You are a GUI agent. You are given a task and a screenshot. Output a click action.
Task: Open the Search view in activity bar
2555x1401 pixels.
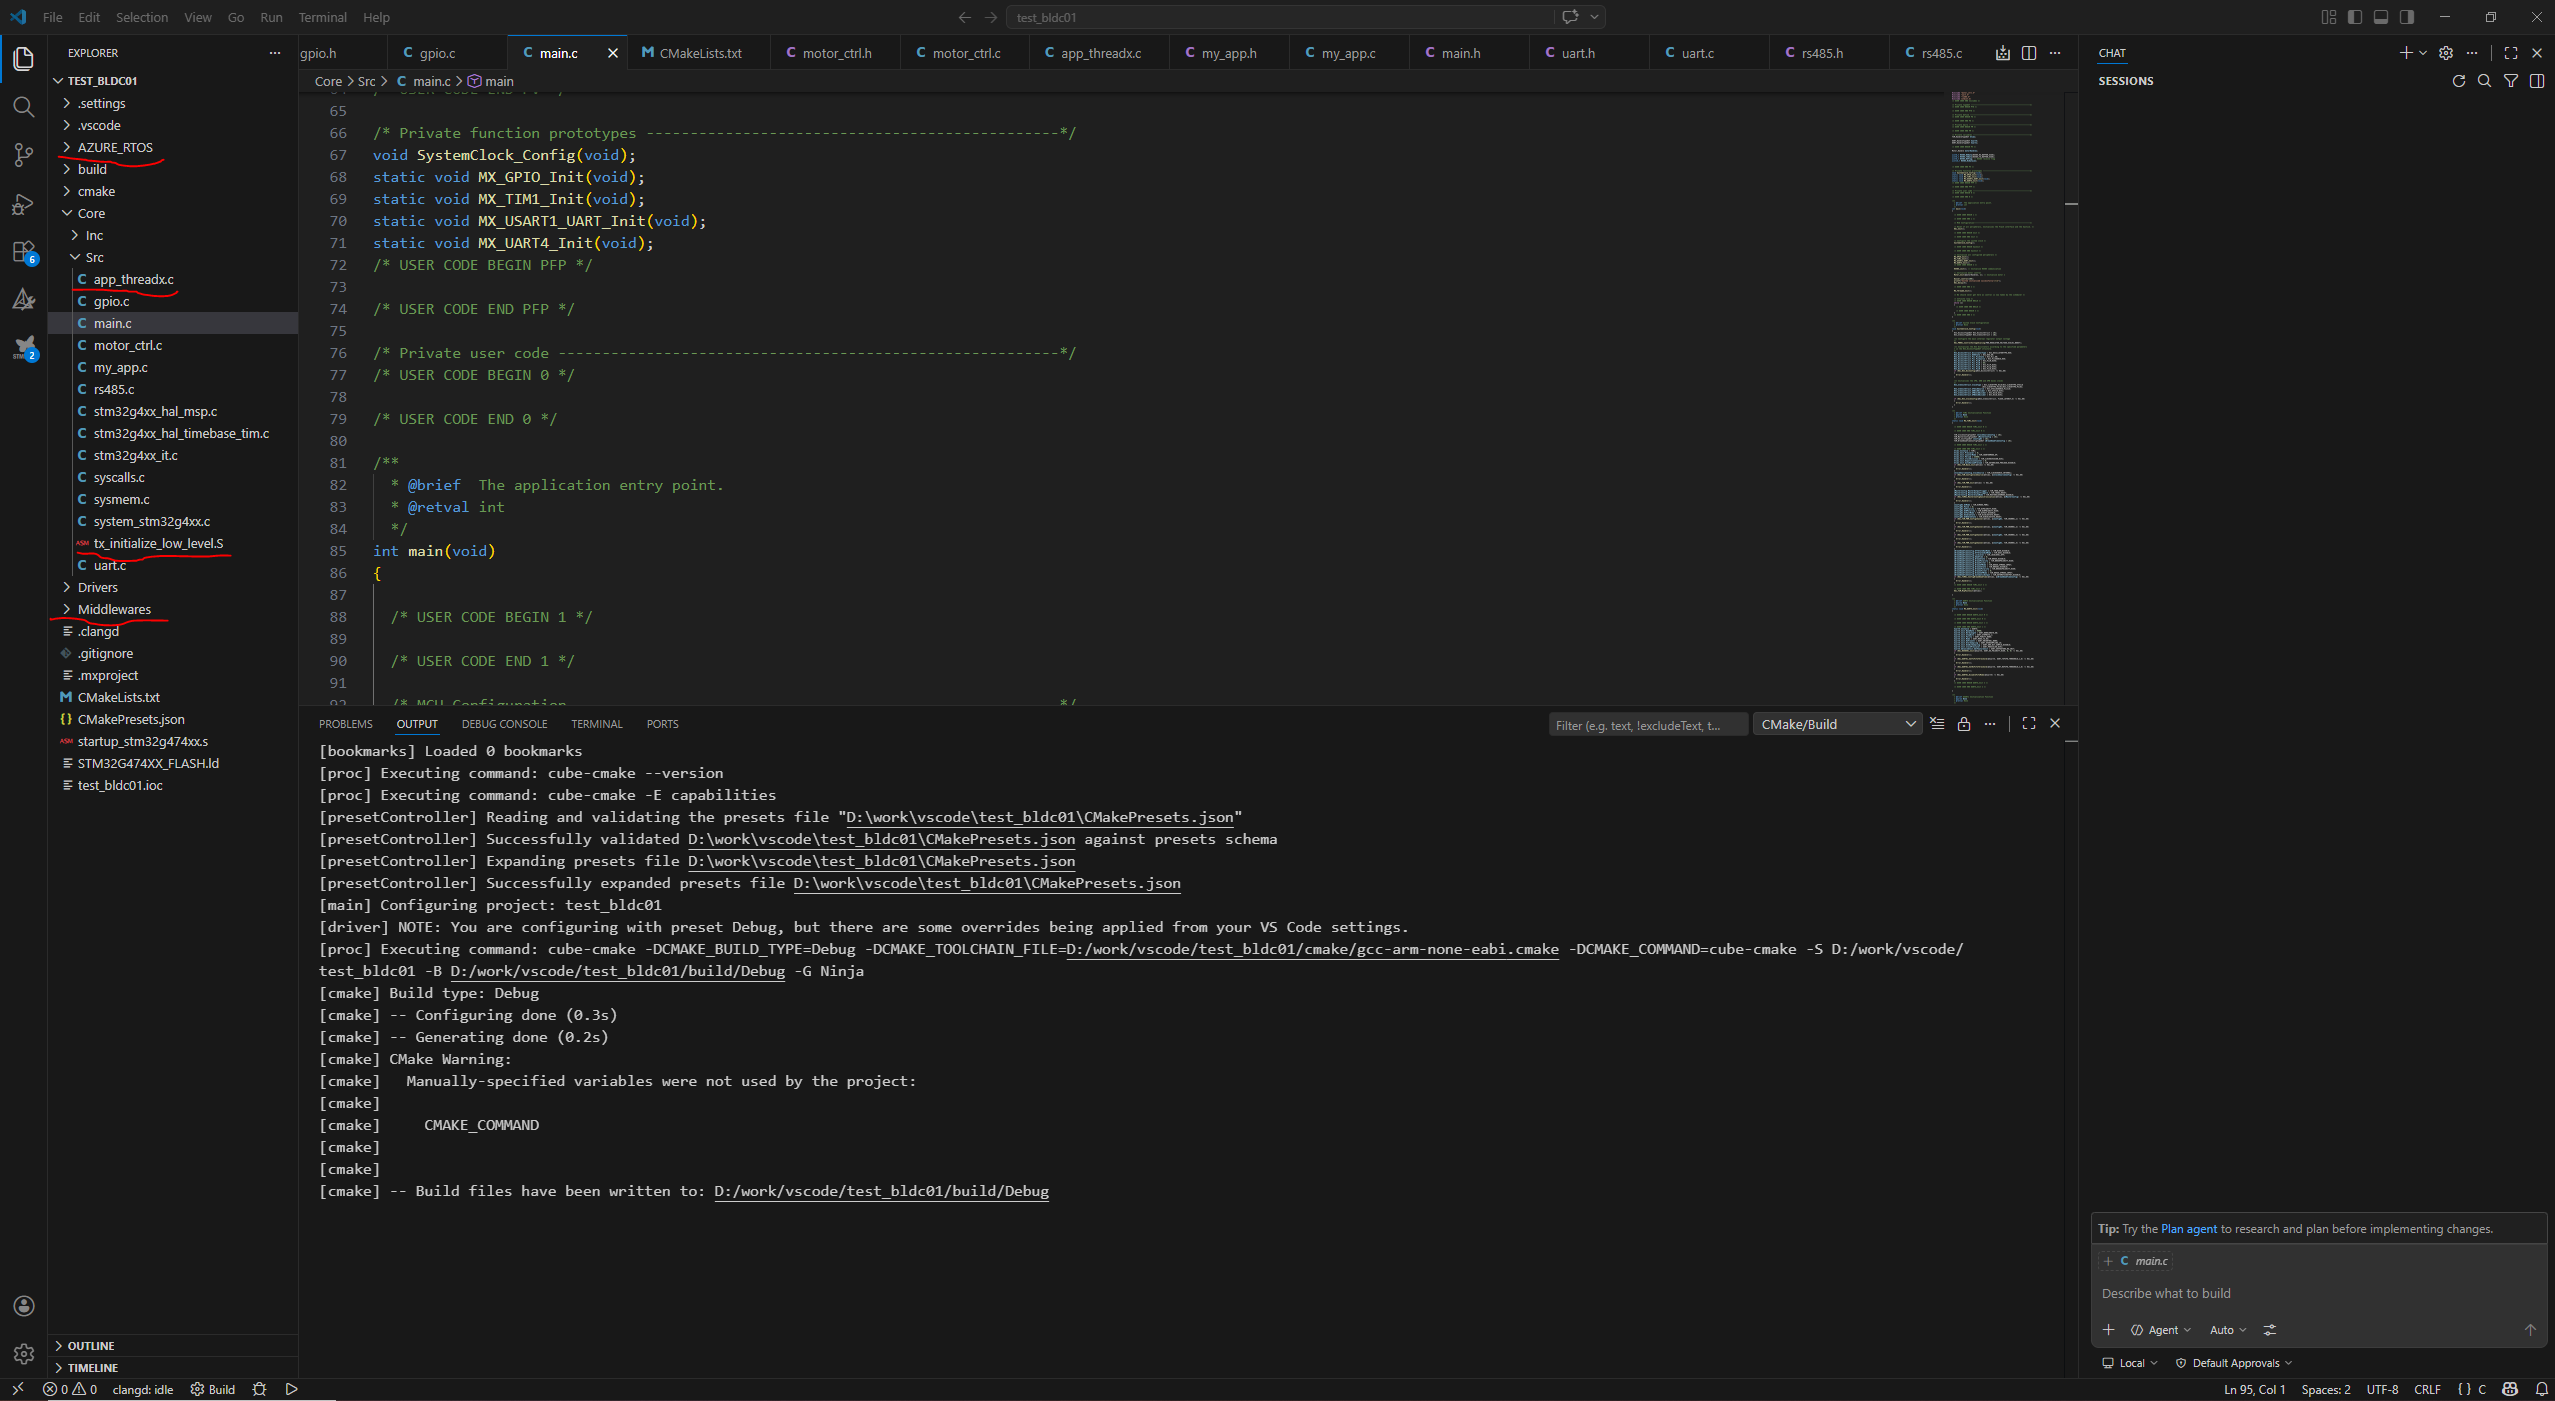pyautogui.click(x=23, y=107)
